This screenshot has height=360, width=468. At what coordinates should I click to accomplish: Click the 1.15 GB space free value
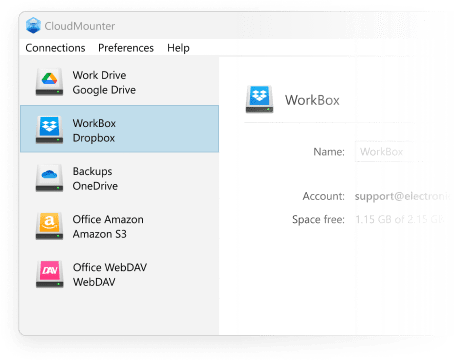pyautogui.click(x=400, y=219)
